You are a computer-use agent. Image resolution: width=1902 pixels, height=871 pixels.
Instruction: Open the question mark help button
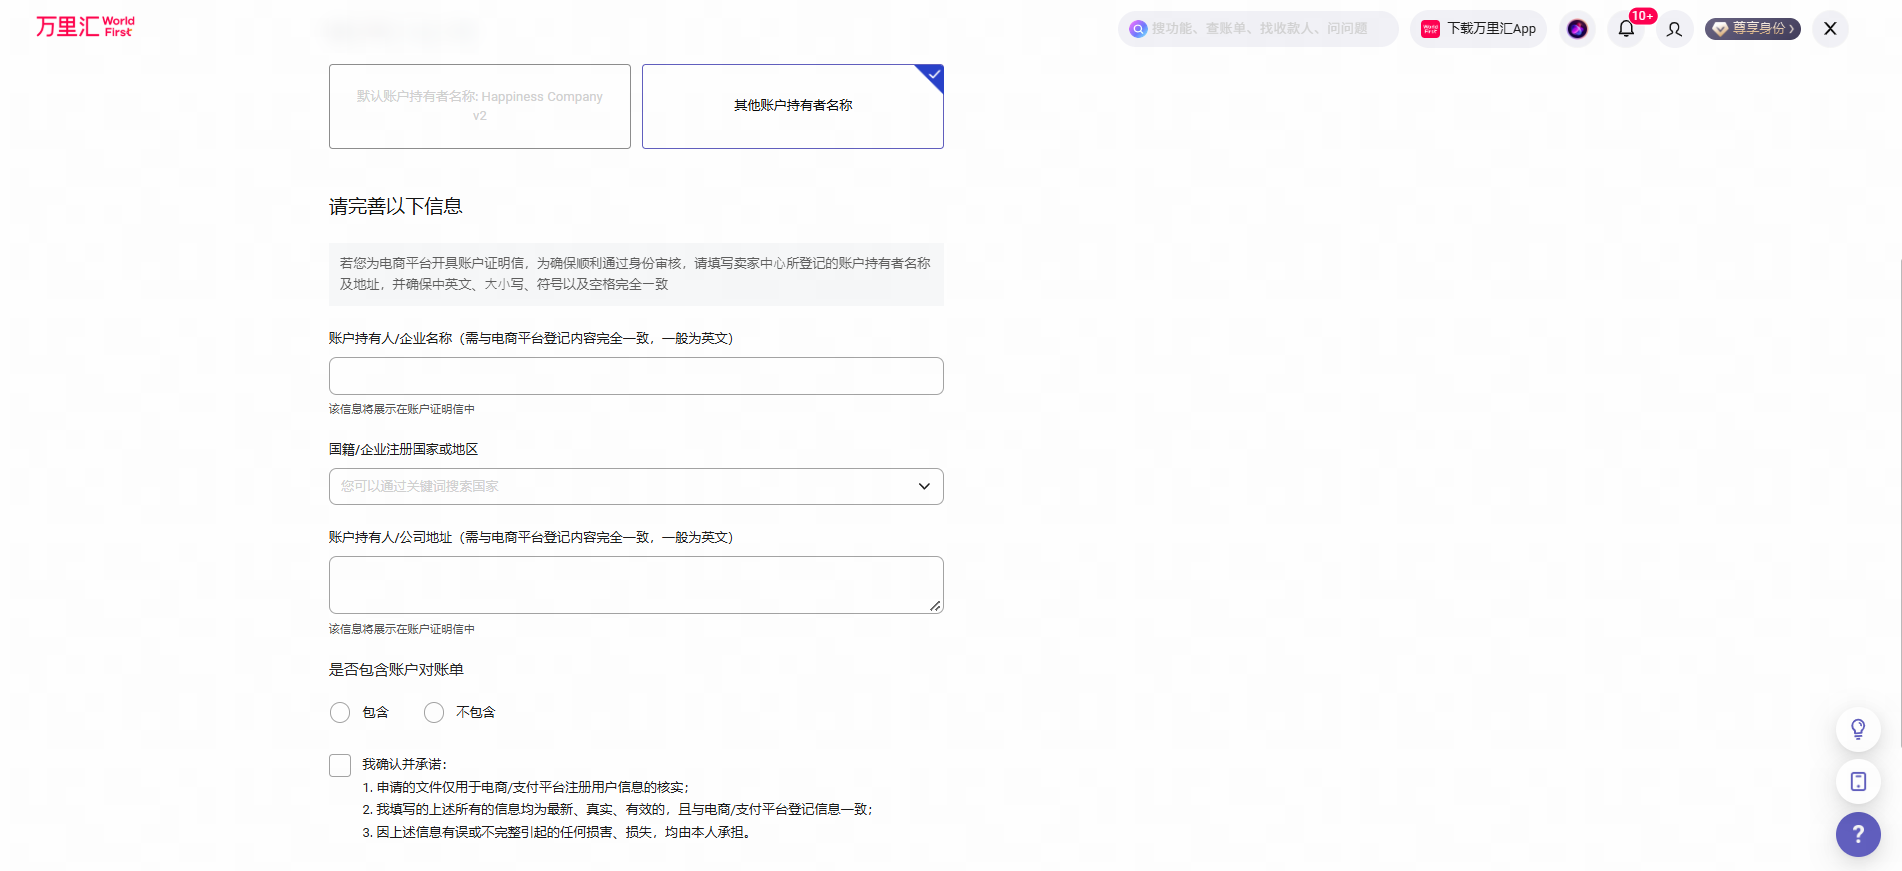(1858, 834)
